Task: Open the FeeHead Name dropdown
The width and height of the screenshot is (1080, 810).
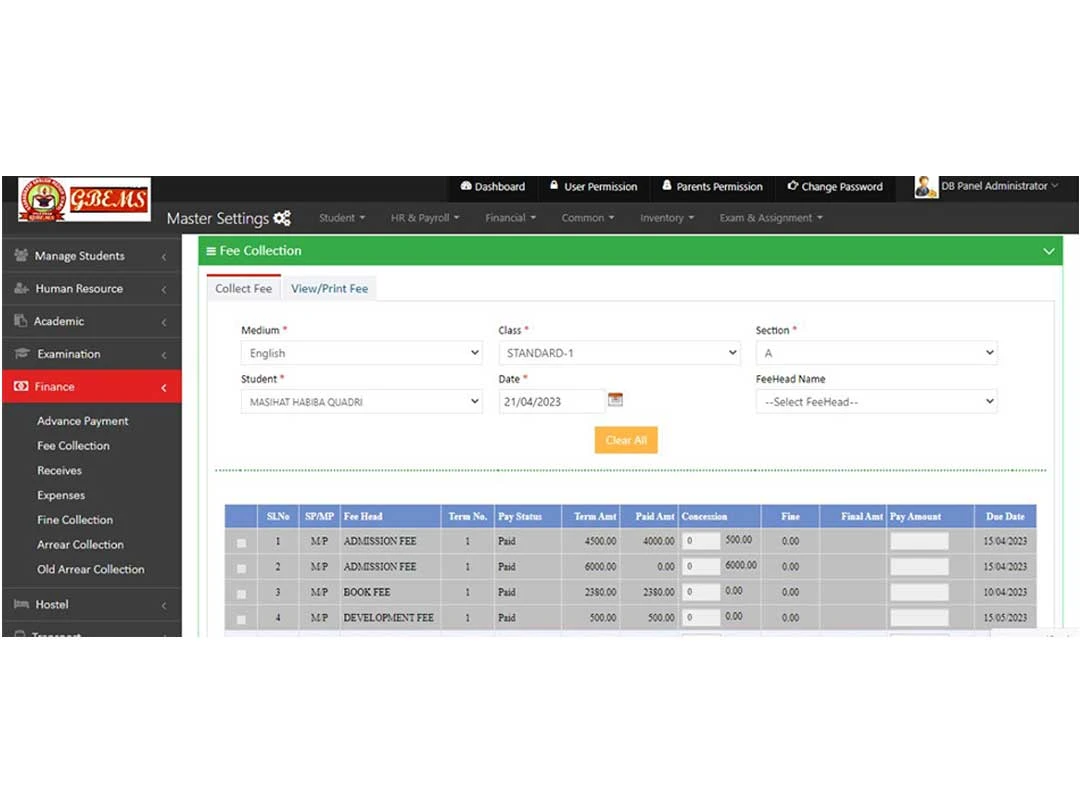Action: coord(877,401)
